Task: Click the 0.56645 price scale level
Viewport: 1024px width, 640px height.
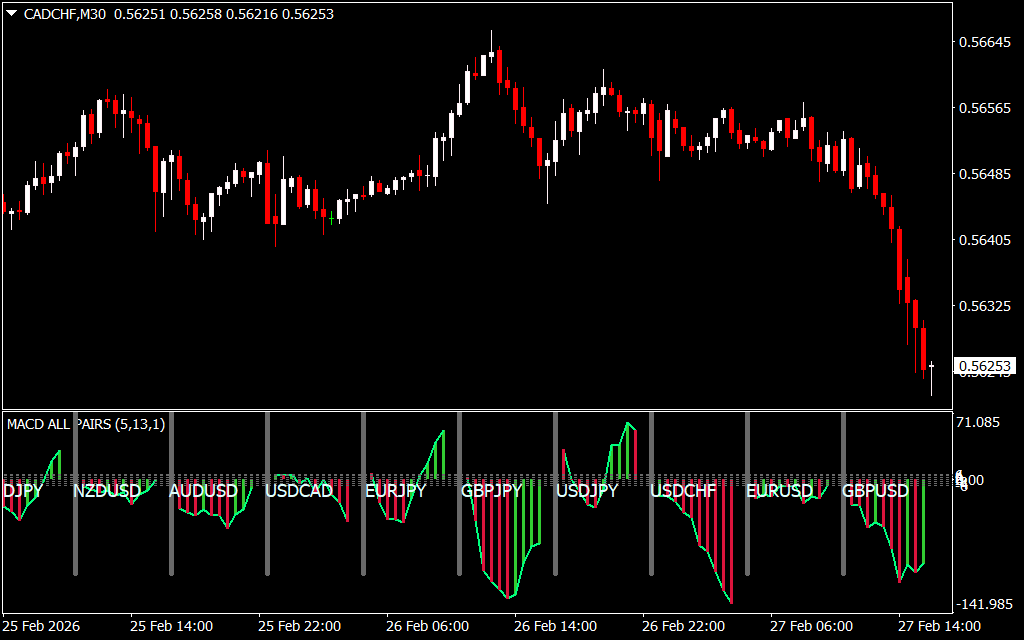Action: [985, 42]
